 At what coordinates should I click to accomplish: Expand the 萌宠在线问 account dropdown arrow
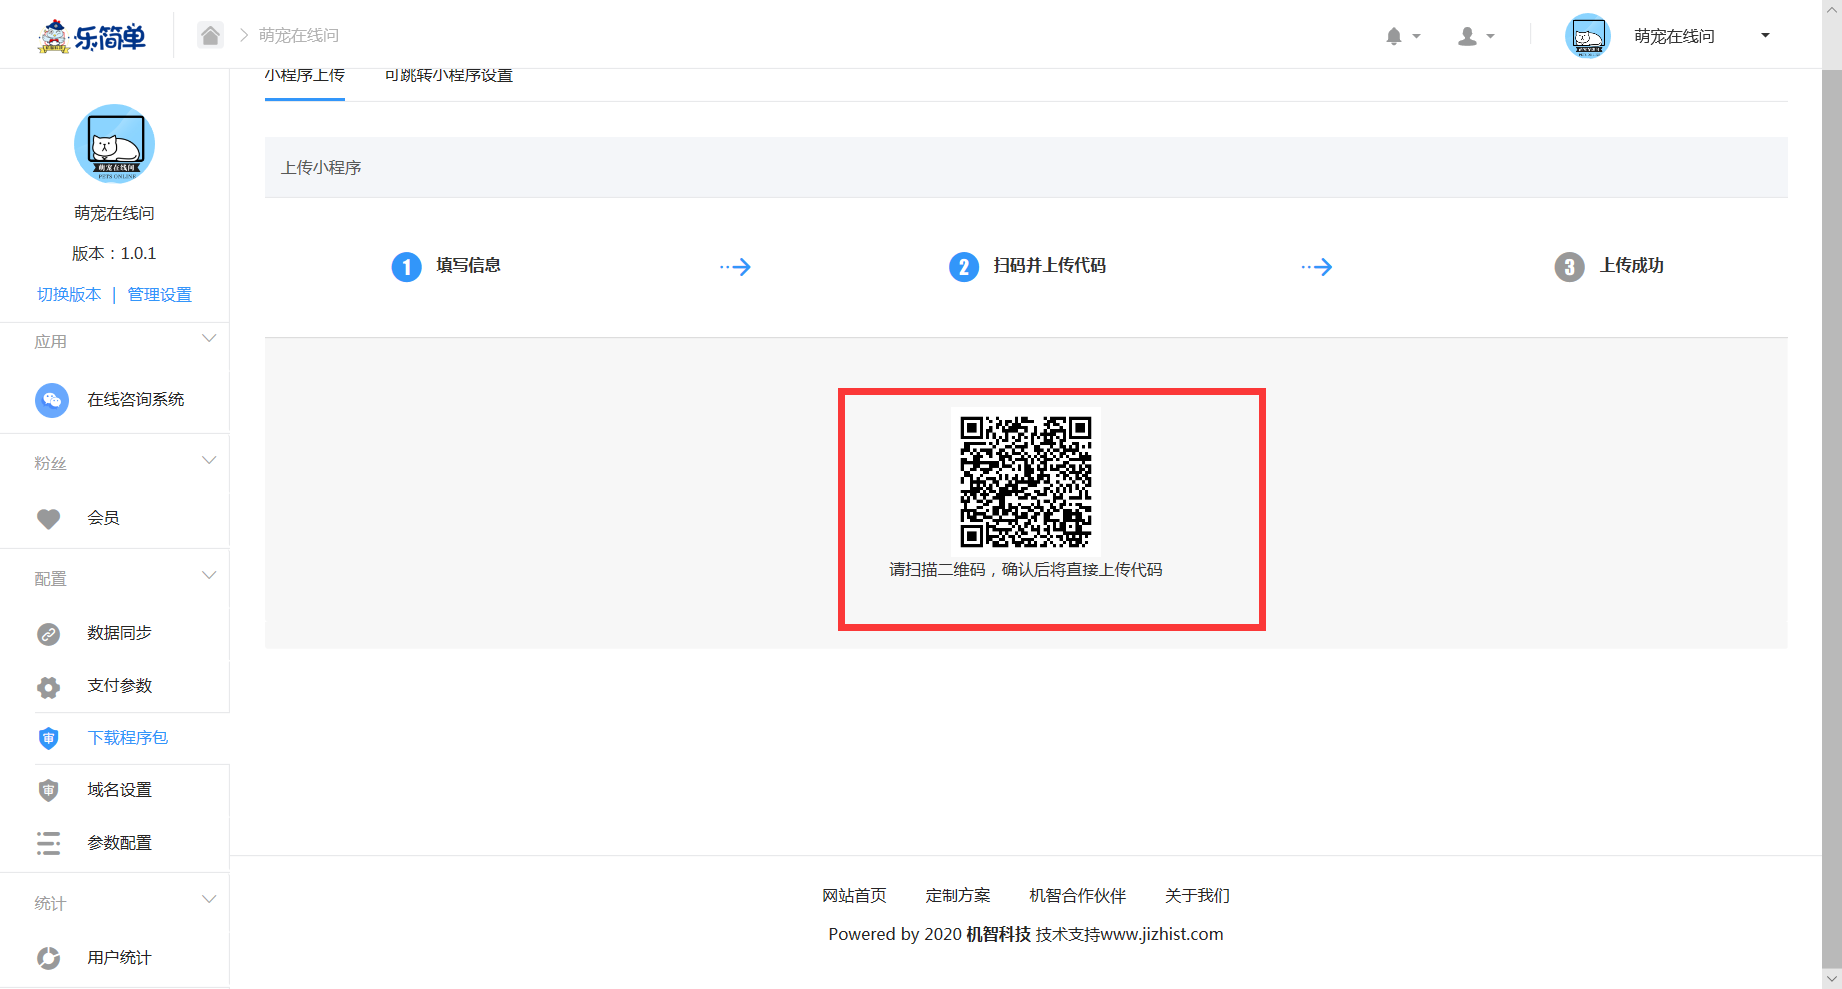click(1765, 35)
